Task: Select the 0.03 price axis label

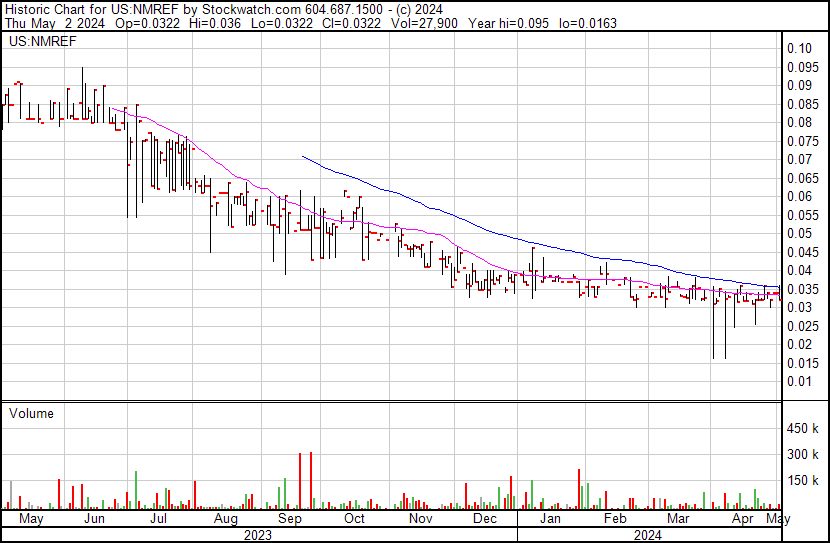Action: click(799, 307)
